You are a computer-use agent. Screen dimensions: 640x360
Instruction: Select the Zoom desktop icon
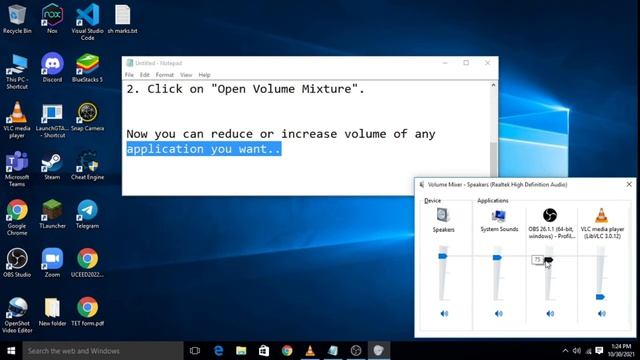click(52, 263)
